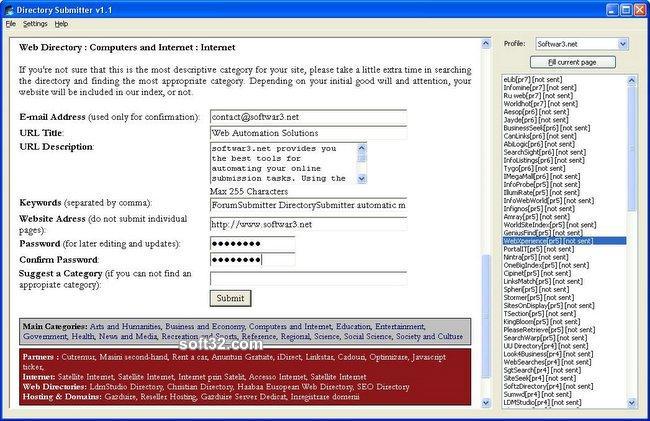Click the Directory Submitter title bar icon

tap(10, 10)
